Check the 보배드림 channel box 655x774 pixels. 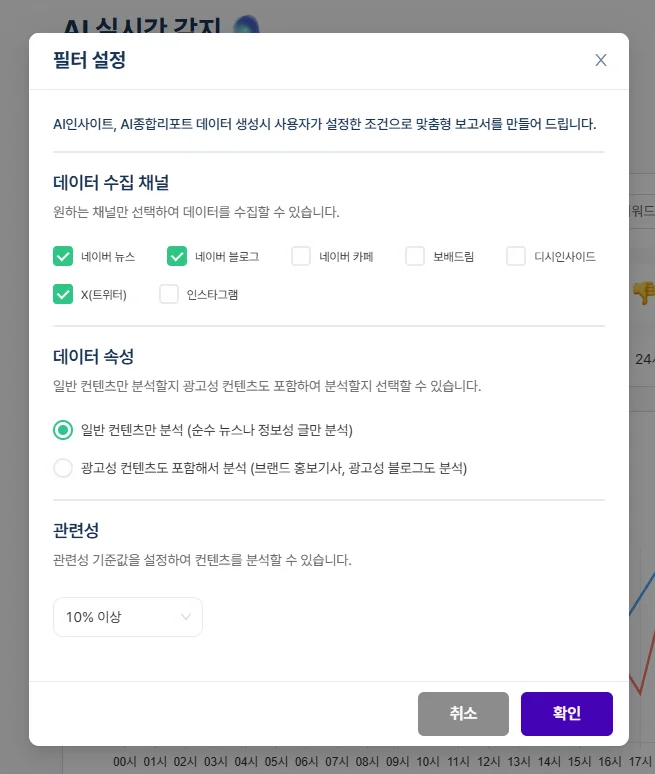[415, 256]
